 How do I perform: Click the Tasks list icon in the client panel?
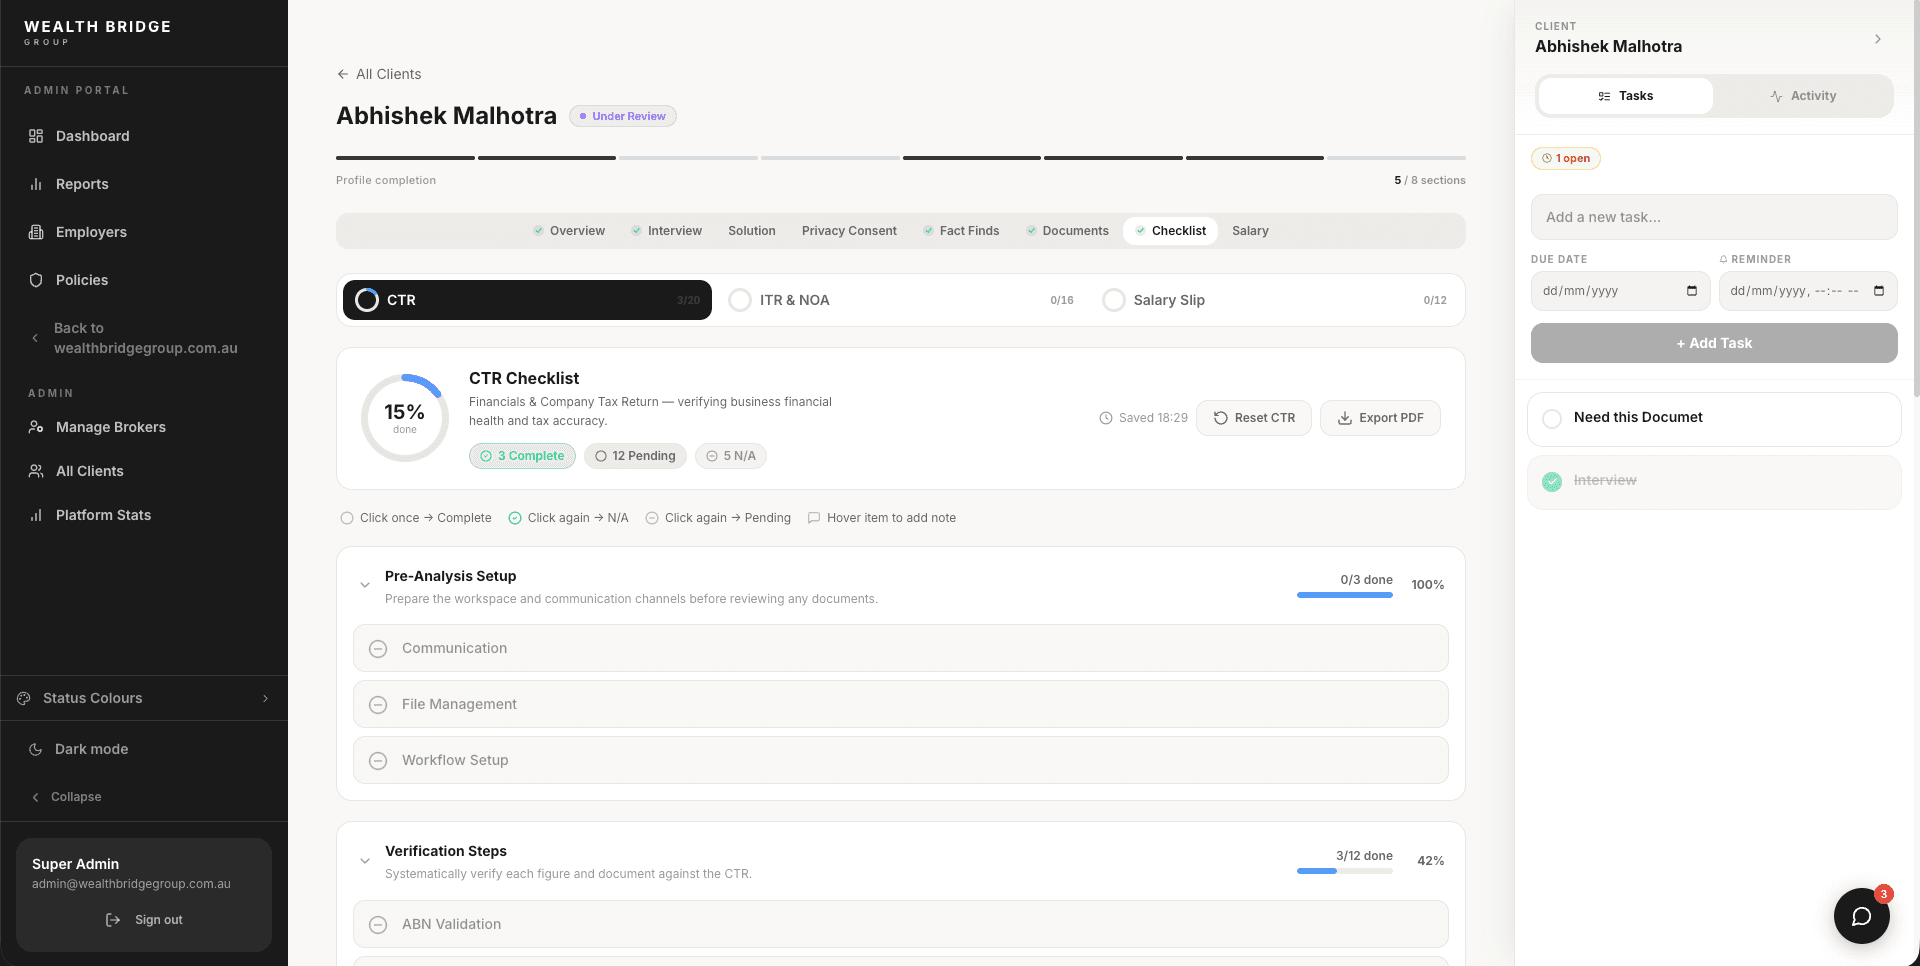pyautogui.click(x=1604, y=96)
